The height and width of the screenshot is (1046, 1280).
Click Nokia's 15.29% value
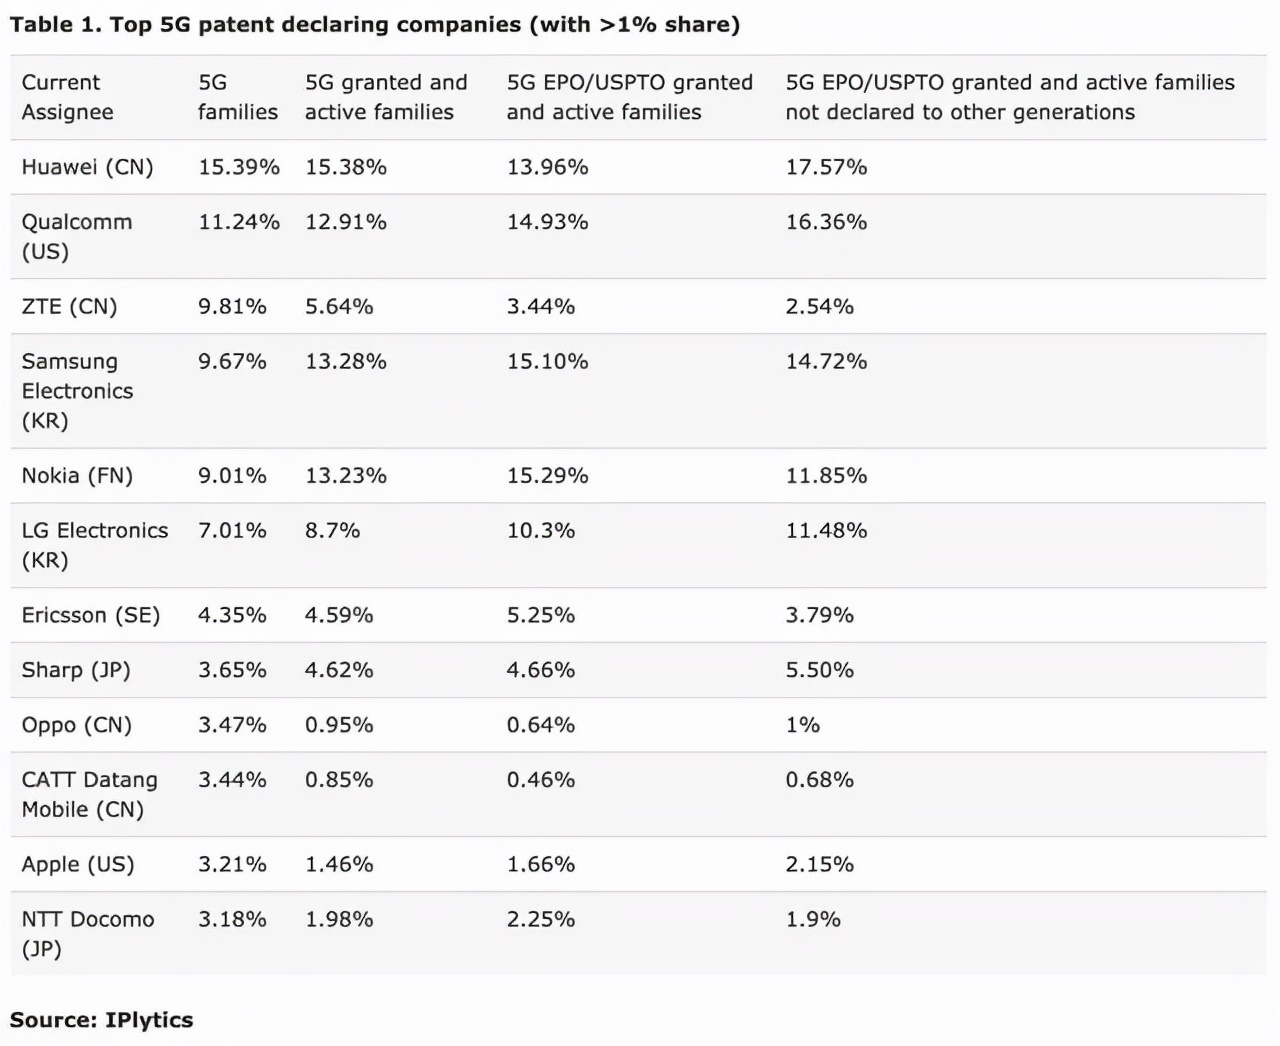(547, 475)
